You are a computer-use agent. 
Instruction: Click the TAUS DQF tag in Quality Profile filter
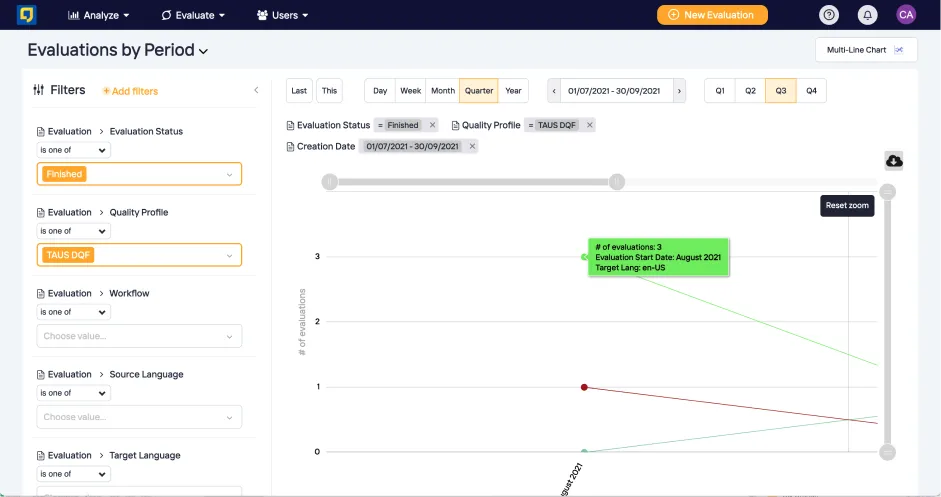[68, 255]
